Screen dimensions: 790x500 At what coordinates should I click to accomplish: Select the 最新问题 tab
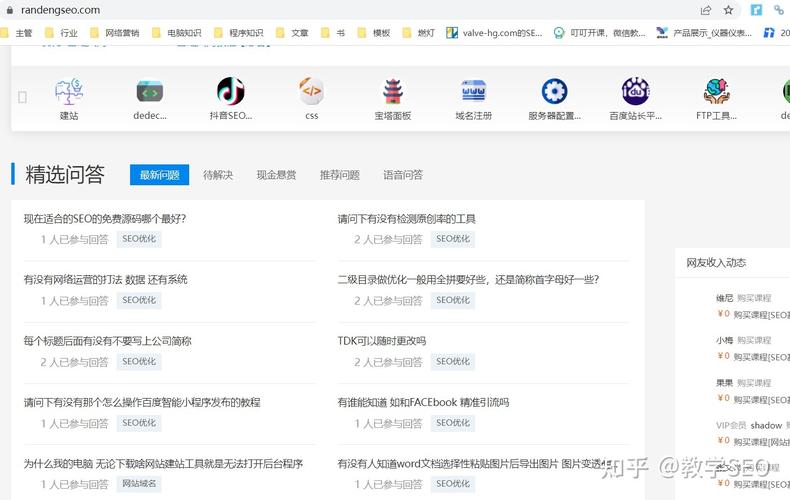(159, 175)
